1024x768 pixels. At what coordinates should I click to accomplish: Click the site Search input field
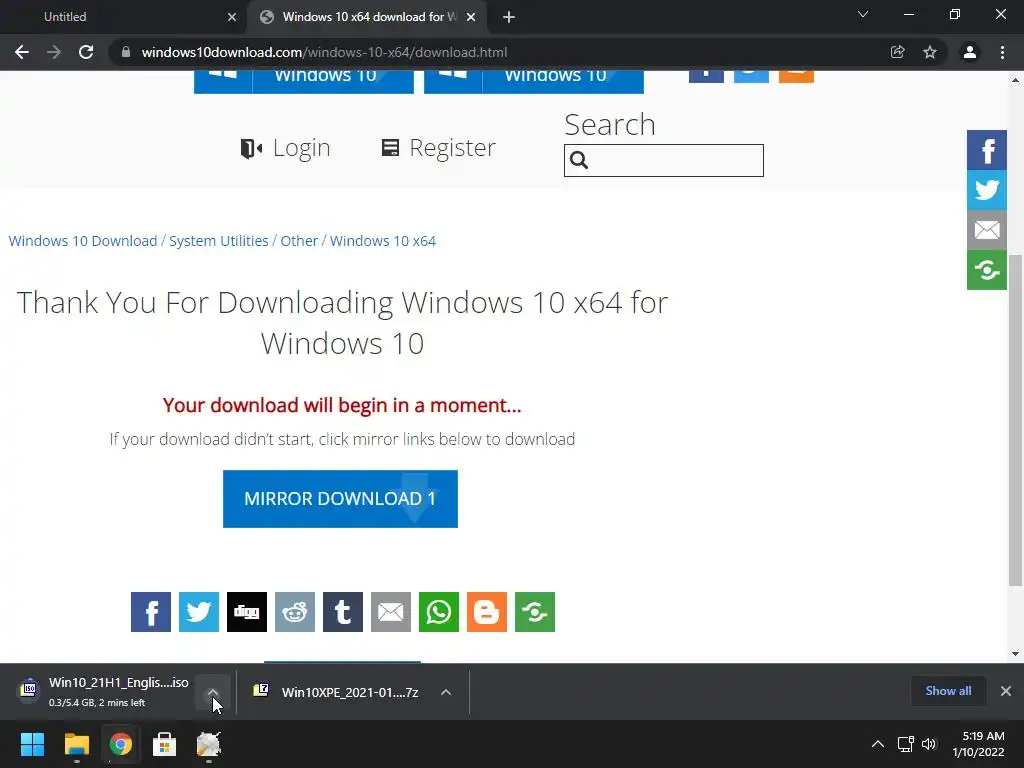664,161
